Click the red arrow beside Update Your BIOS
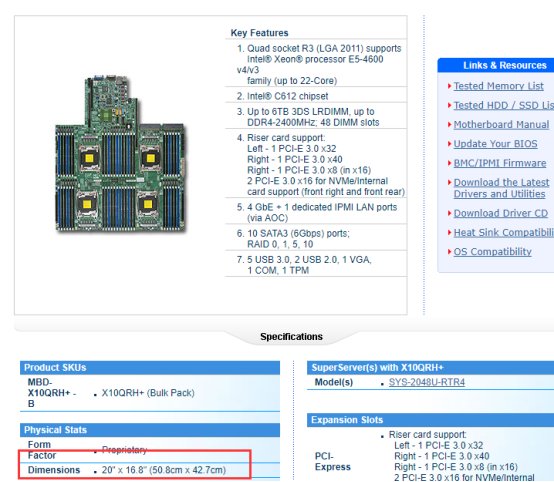 [449, 144]
